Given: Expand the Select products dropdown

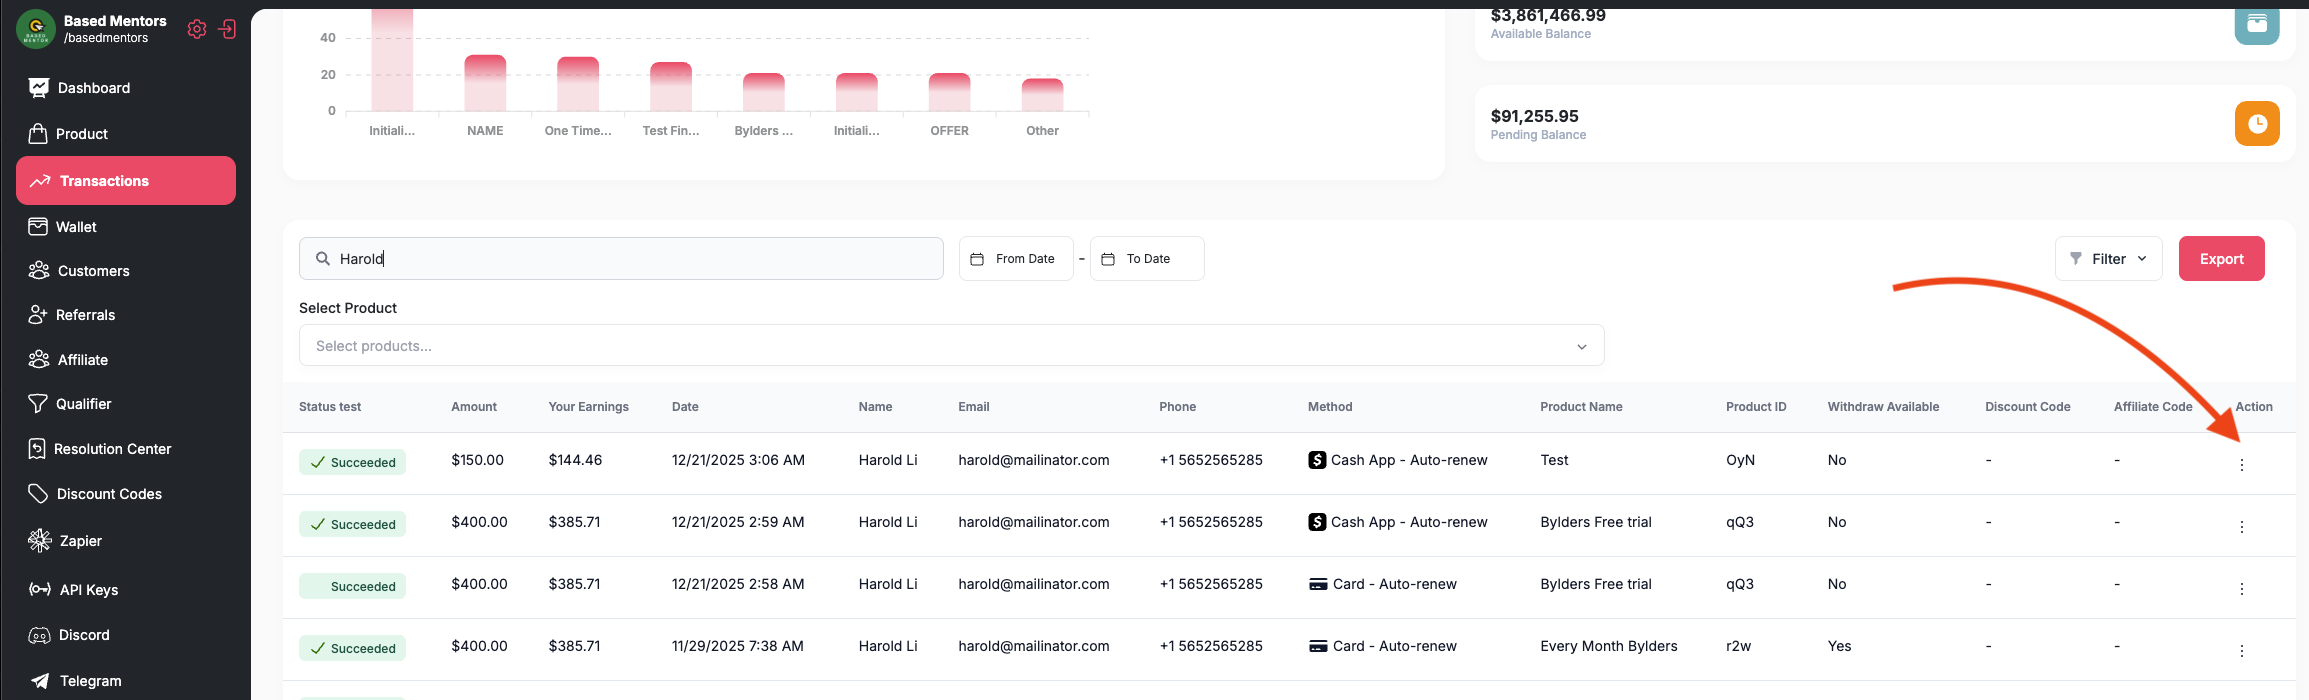Looking at the screenshot, I should click(x=951, y=346).
